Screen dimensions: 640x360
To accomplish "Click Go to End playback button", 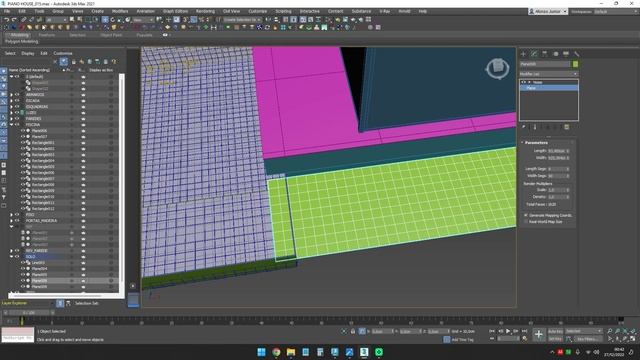I will [x=524, y=331].
